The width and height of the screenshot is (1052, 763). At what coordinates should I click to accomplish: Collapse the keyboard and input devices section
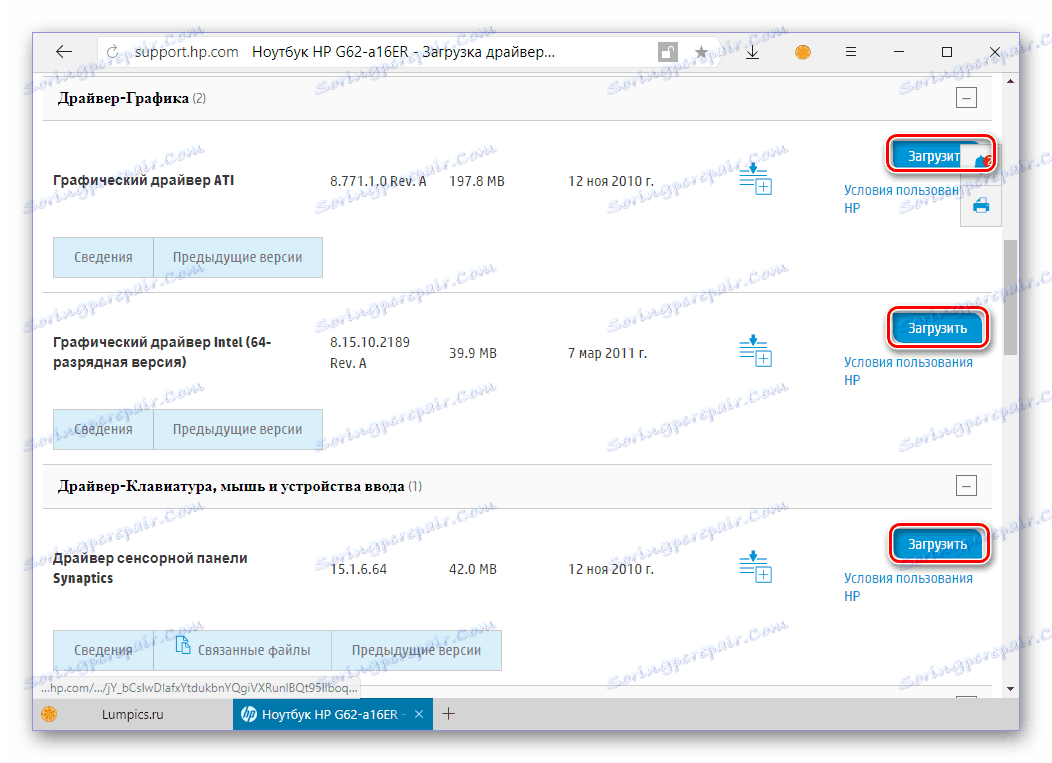(966, 485)
